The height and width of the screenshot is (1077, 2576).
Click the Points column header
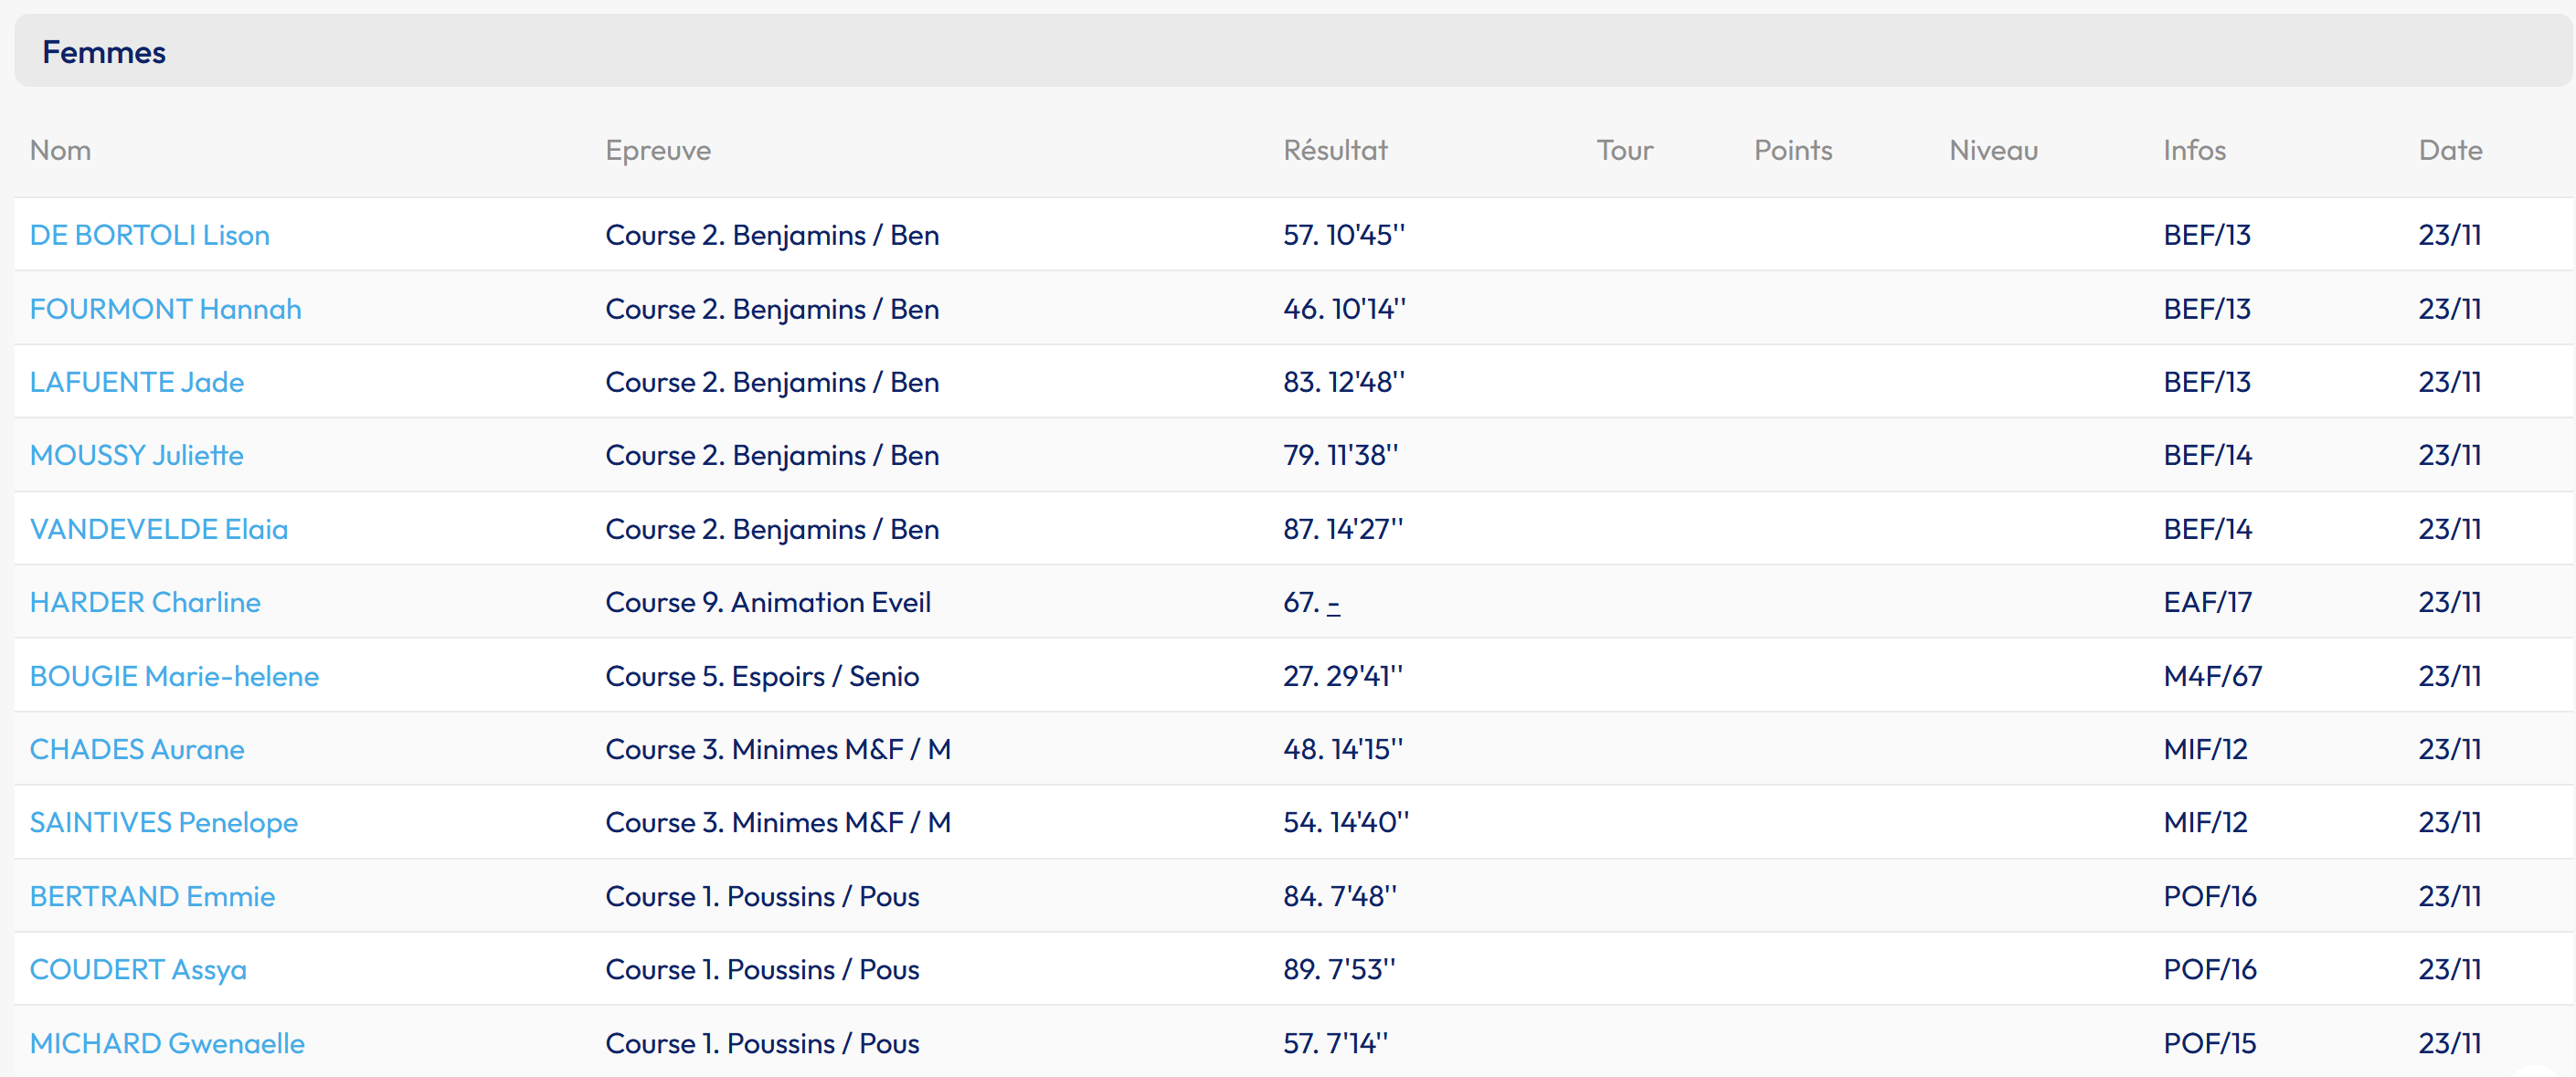[x=1792, y=150]
